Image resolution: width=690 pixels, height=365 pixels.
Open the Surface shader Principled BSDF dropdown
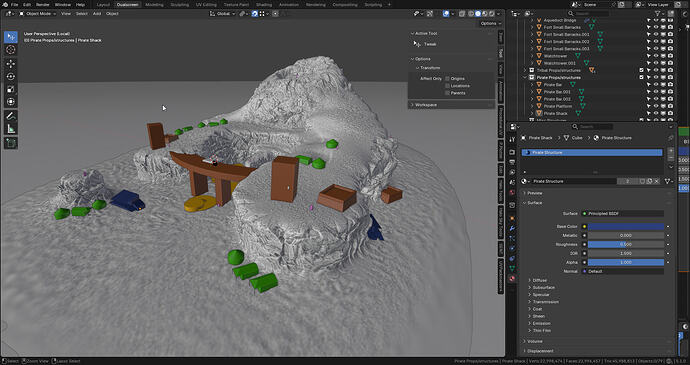(x=623, y=214)
